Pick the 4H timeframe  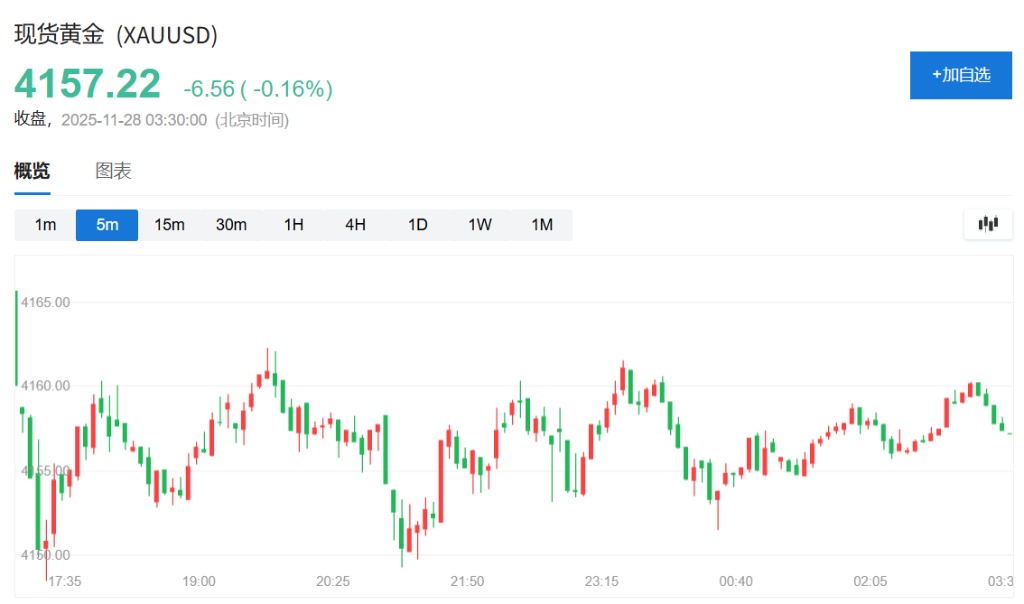pyautogui.click(x=355, y=225)
